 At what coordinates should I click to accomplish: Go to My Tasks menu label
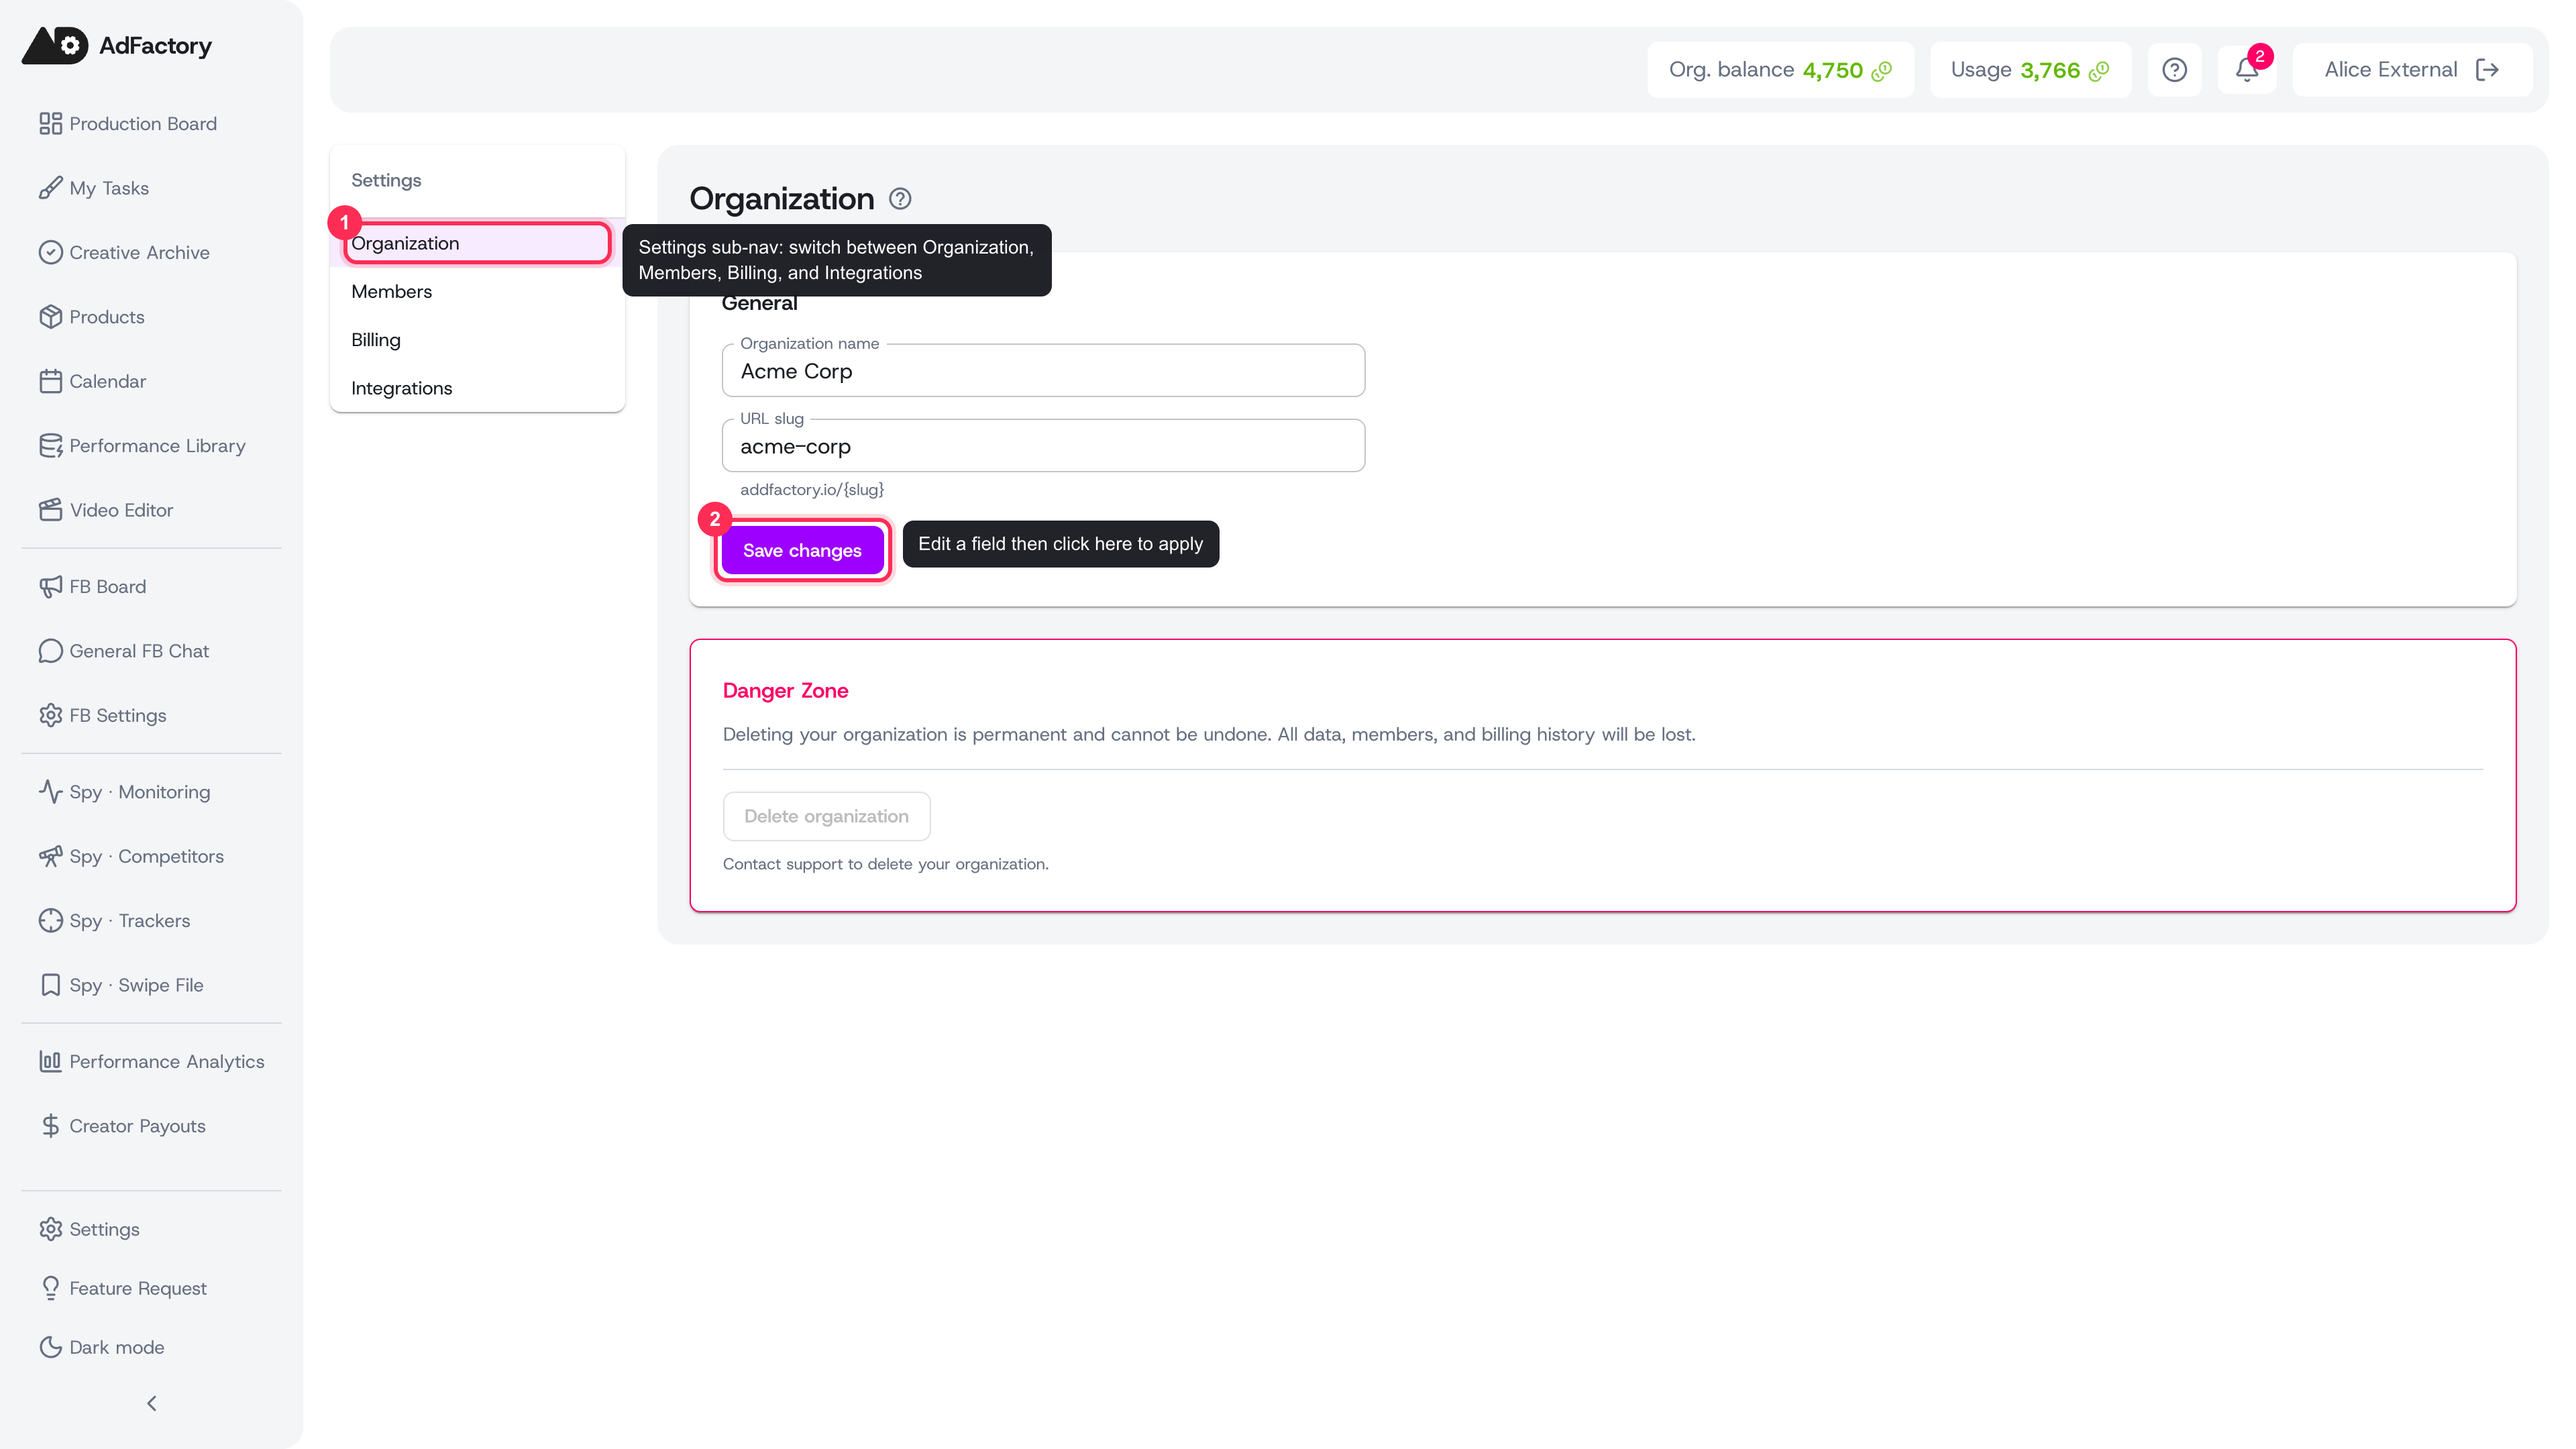click(x=109, y=188)
